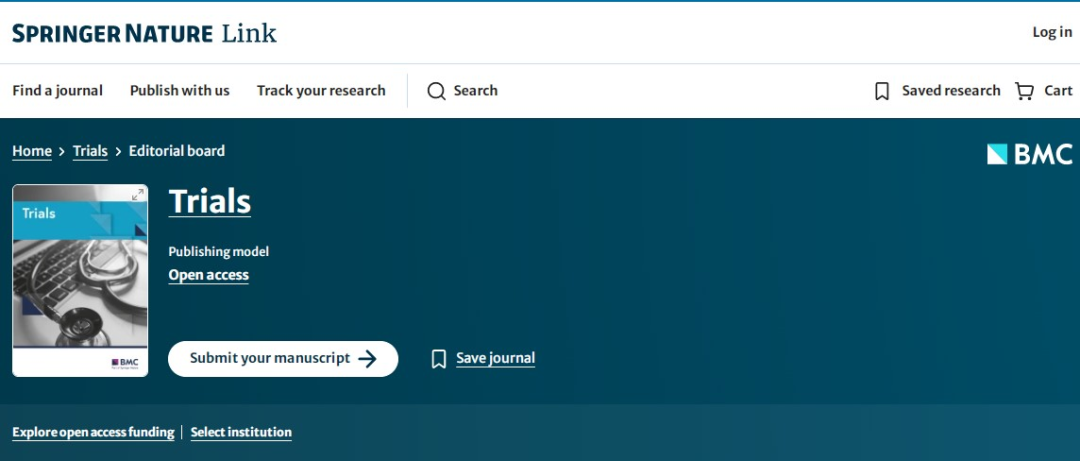
Task: Click the shopping cart icon
Action: click(1024, 91)
